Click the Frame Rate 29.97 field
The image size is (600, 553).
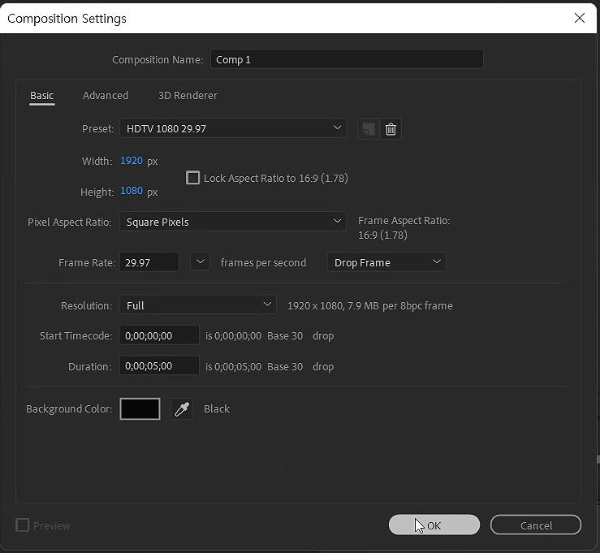[x=149, y=262]
